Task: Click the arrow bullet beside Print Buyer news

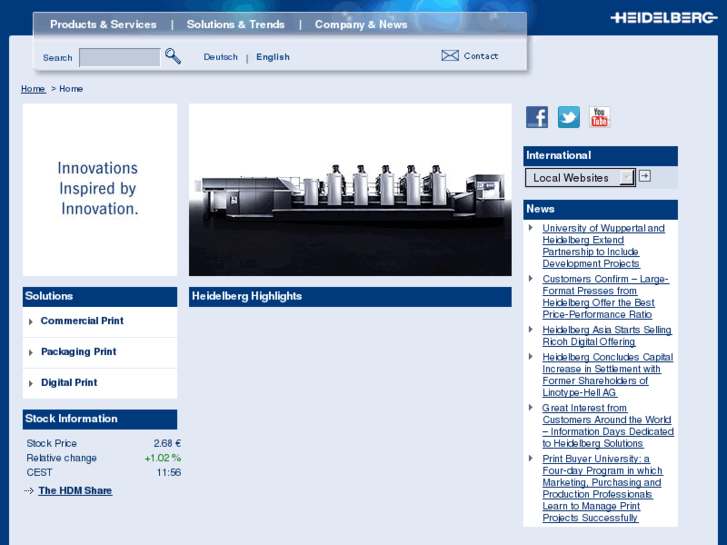Action: [531, 458]
